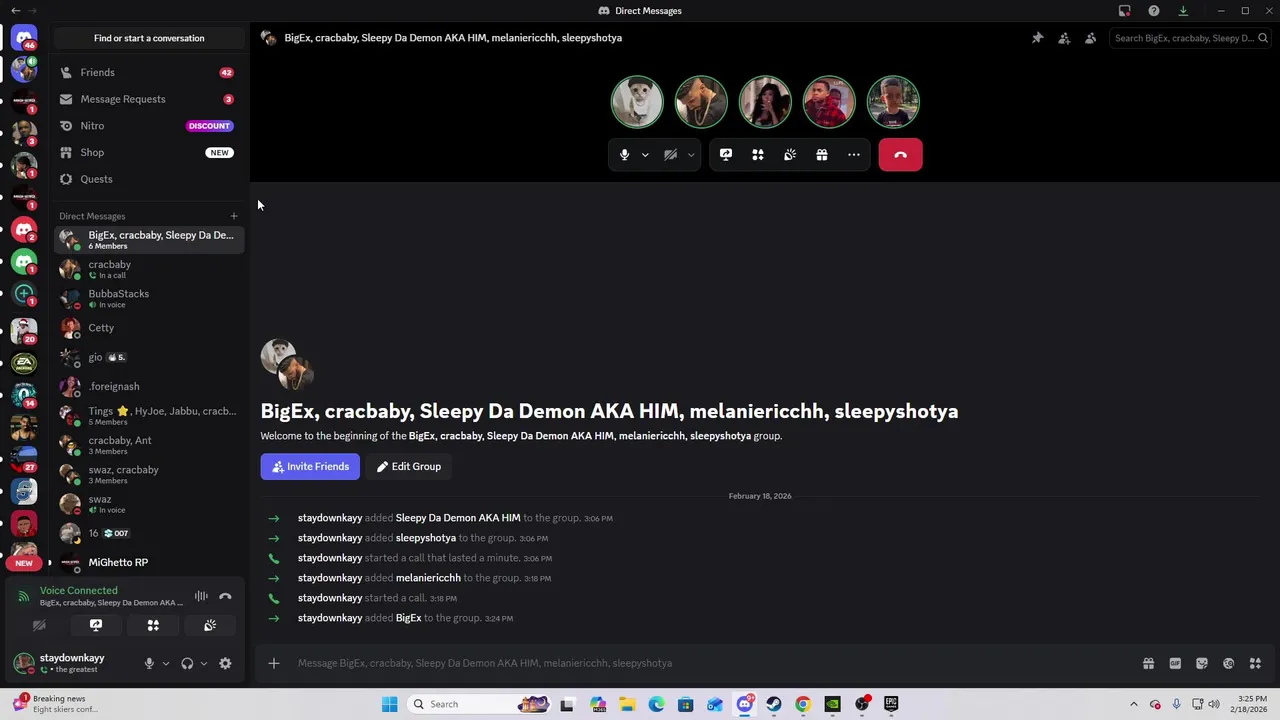The width and height of the screenshot is (1280, 720).
Task: Open Discord home Direct Messages icon
Action: pyautogui.click(x=24, y=38)
